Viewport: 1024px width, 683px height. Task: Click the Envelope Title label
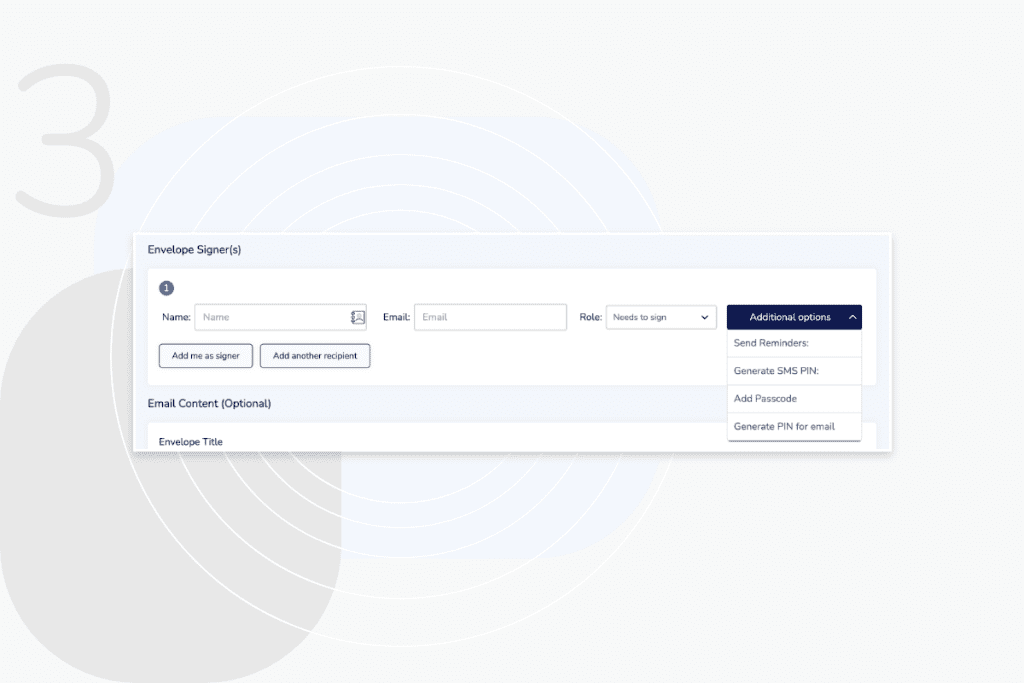pyautogui.click(x=191, y=442)
